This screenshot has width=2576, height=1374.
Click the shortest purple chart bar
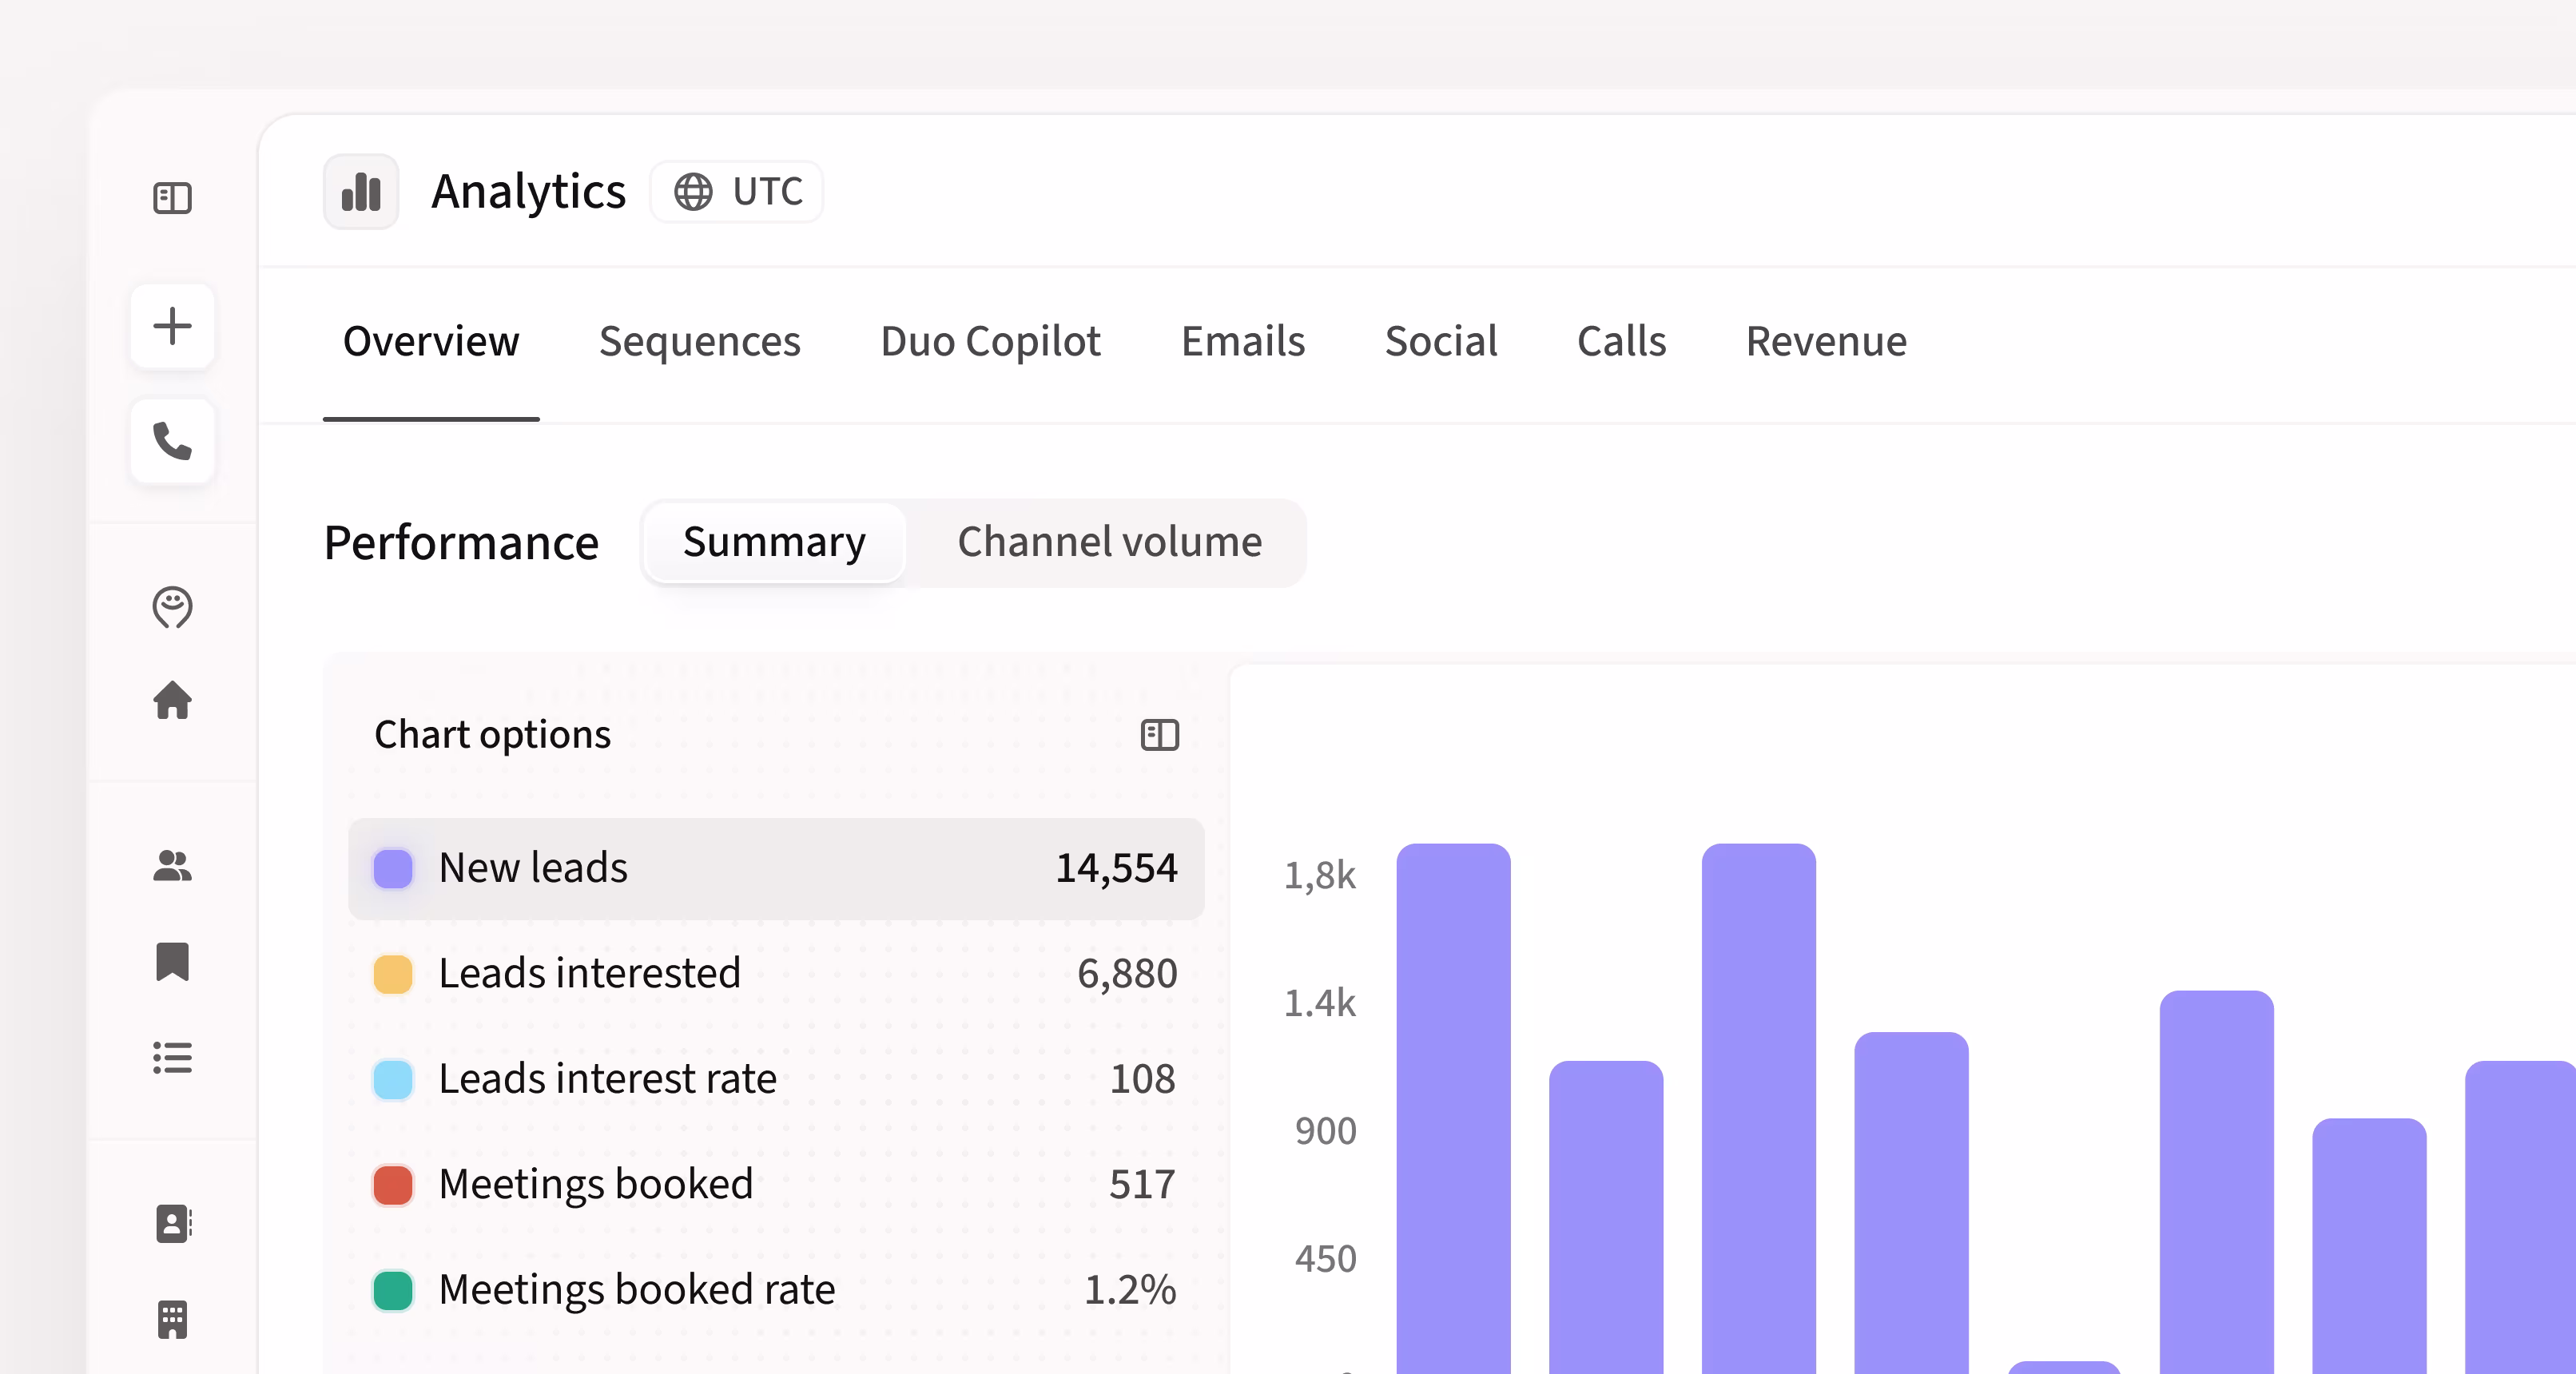[x=2064, y=1367]
